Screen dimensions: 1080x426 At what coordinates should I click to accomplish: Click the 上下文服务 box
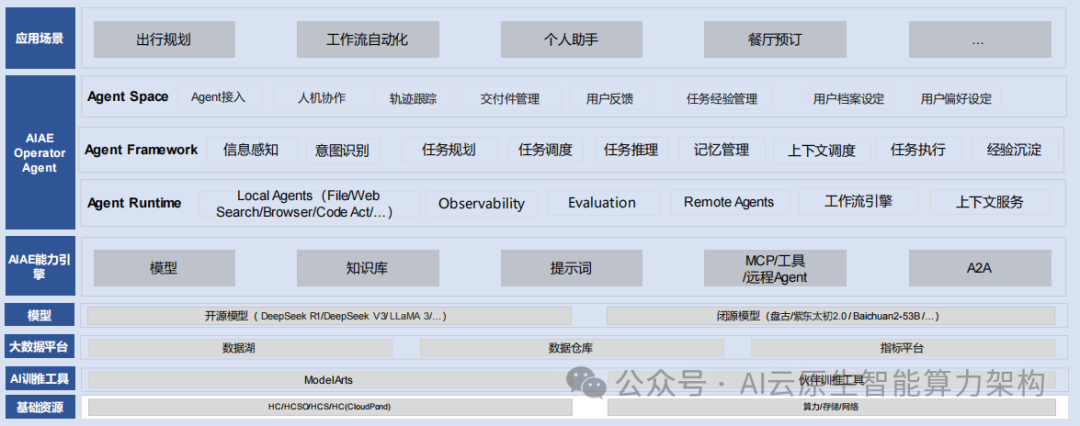point(990,203)
